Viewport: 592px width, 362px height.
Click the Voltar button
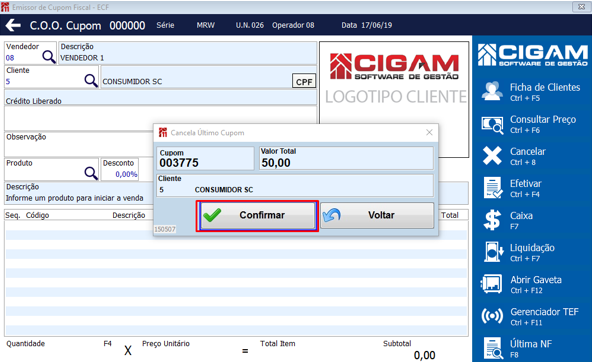point(377,215)
